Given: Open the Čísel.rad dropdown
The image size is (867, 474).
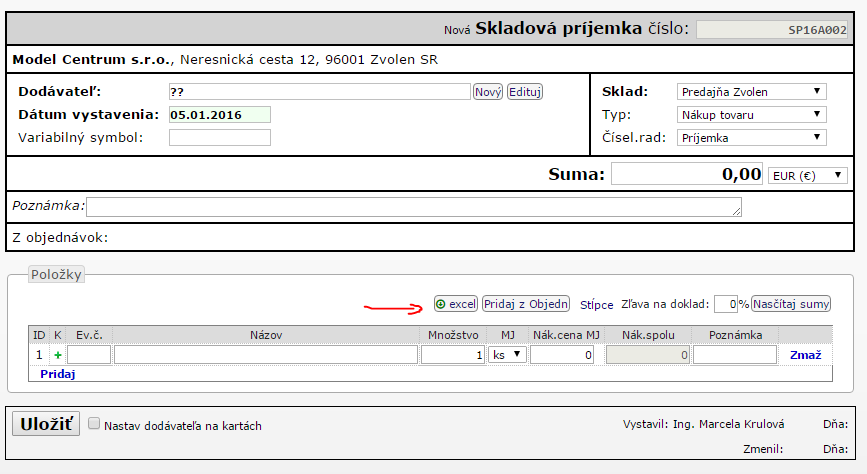Looking at the screenshot, I should point(751,138).
